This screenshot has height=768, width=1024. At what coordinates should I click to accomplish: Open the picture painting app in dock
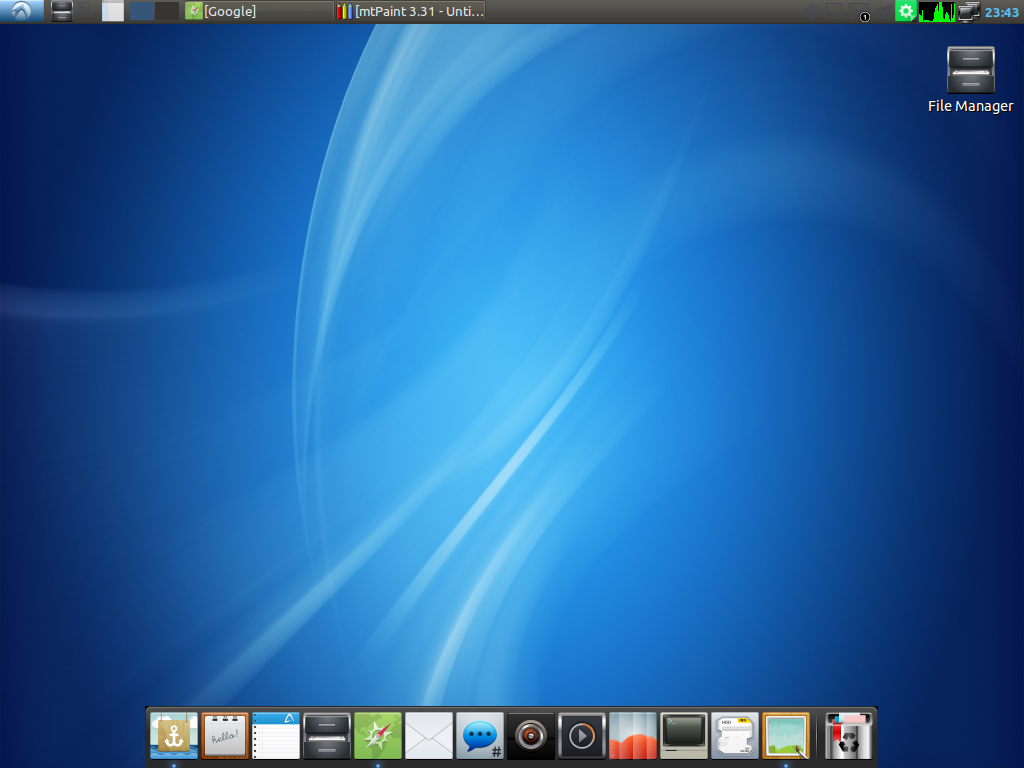tap(786, 736)
